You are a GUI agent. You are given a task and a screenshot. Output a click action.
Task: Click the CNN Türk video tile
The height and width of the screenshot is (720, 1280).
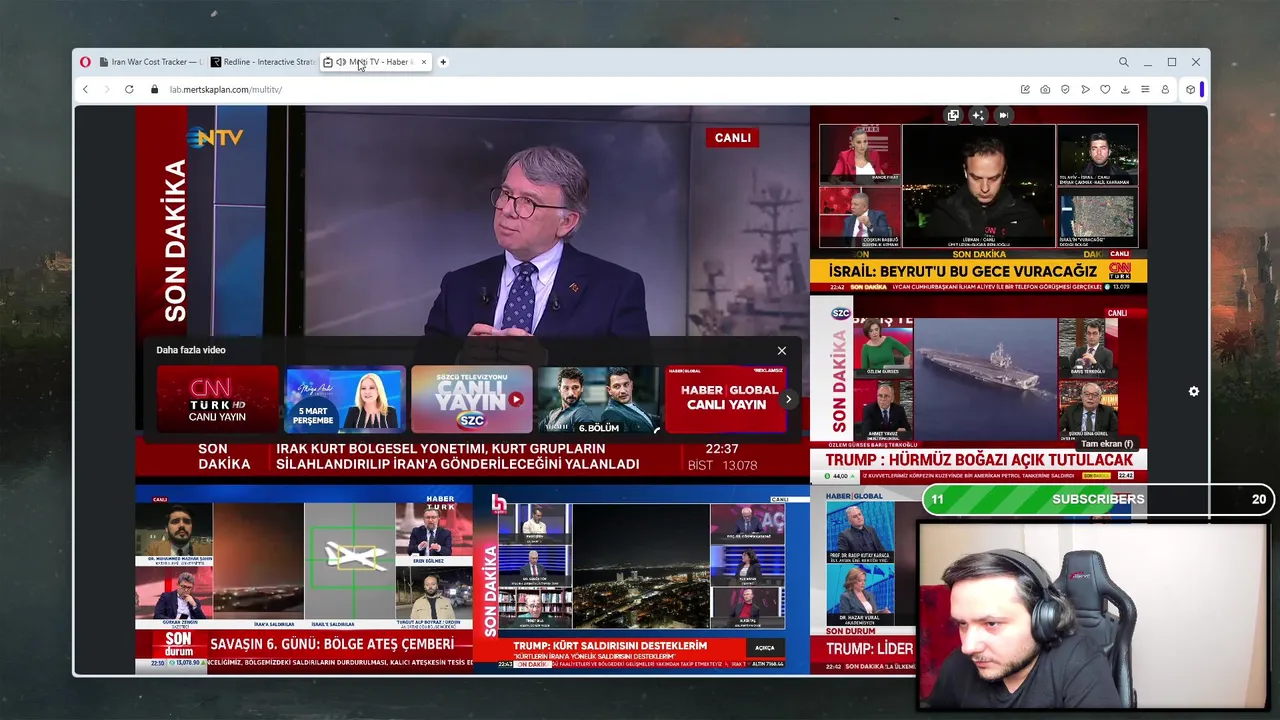pos(978,200)
